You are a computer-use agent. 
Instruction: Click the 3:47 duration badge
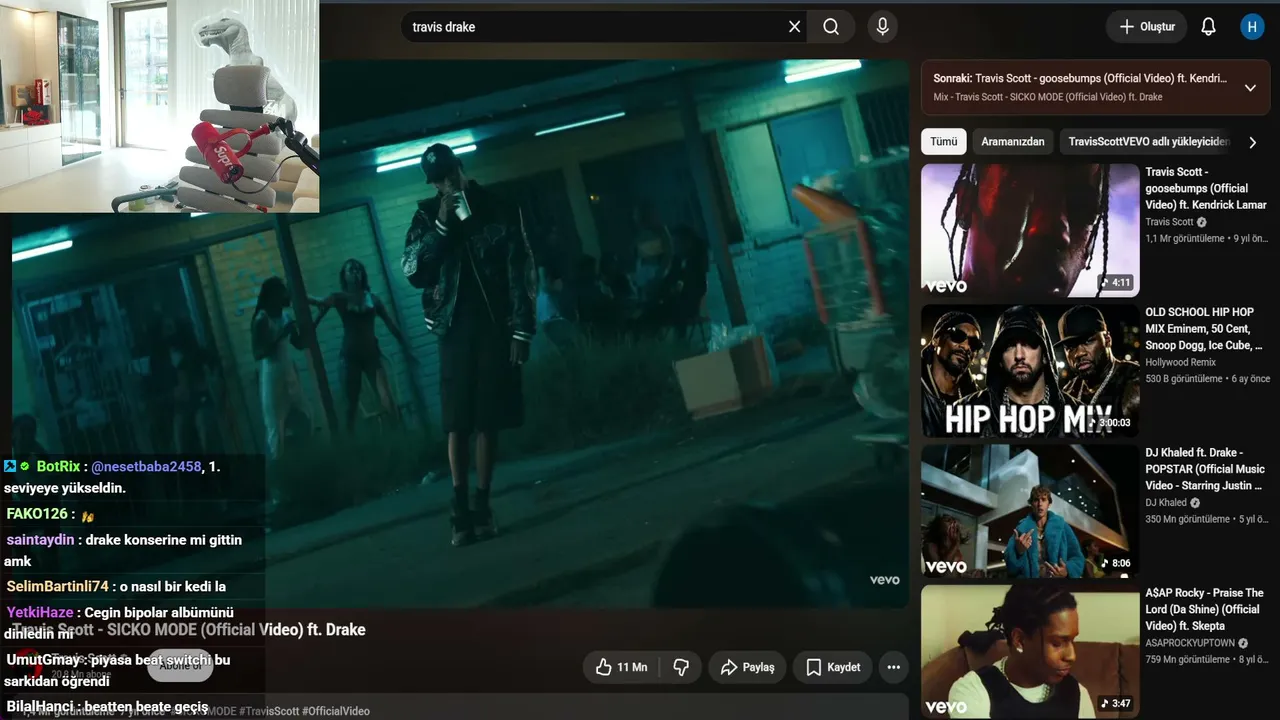(1116, 703)
